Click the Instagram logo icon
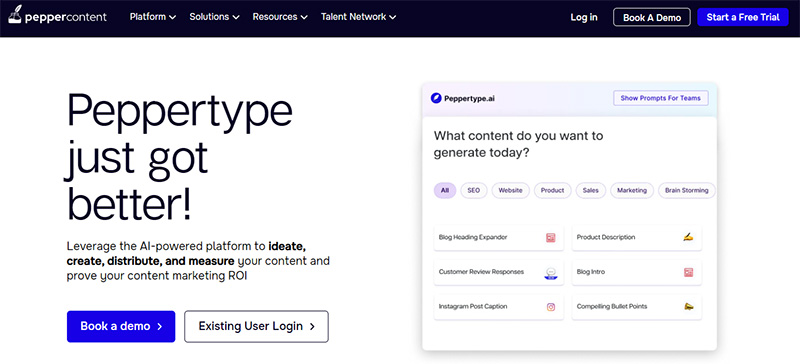 point(551,307)
